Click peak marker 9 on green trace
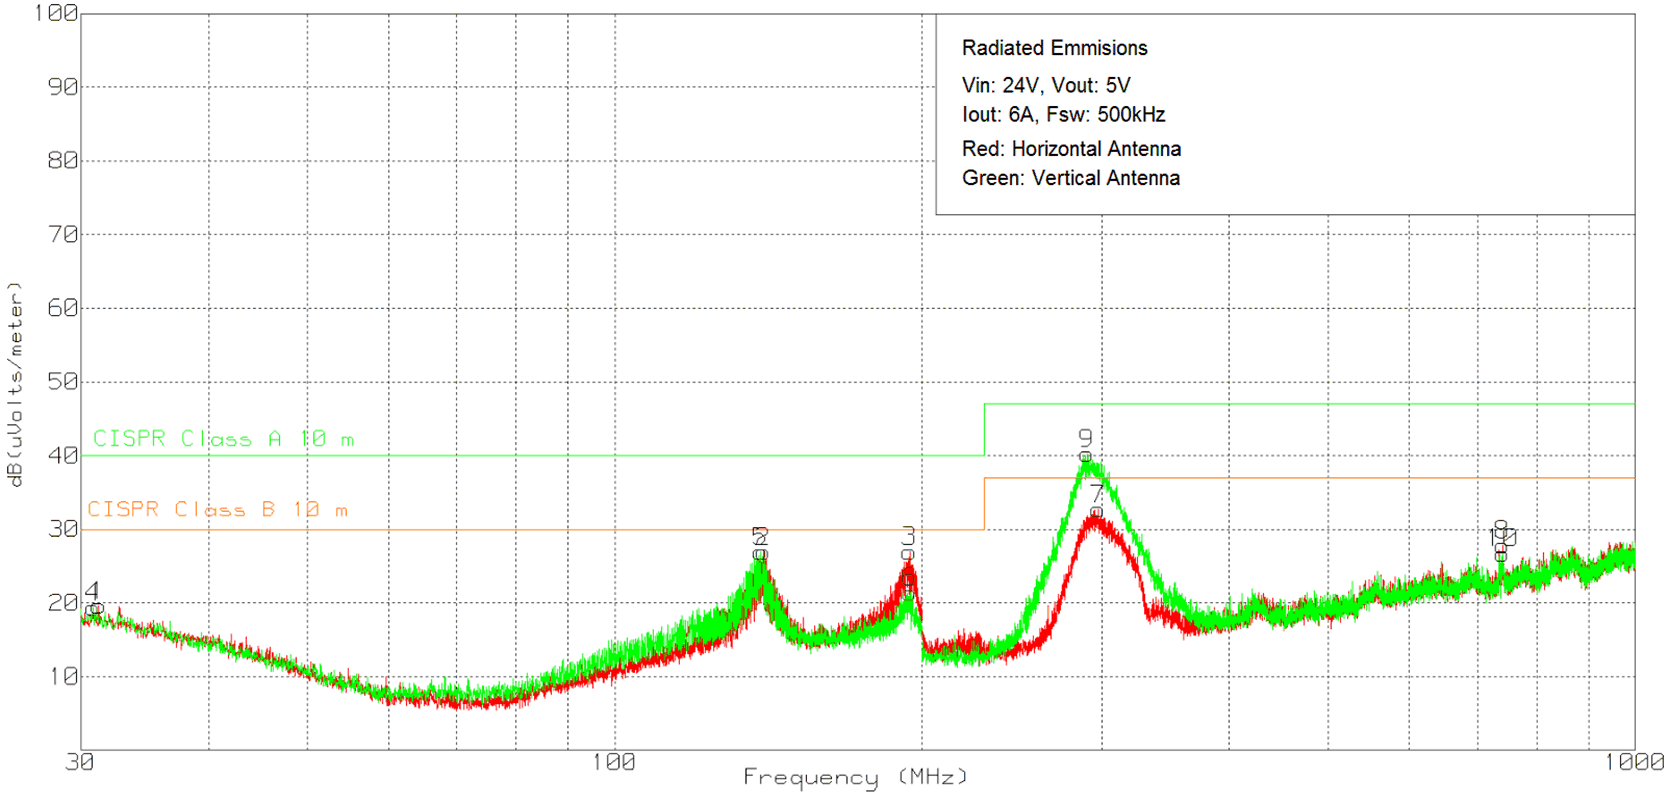 coord(1085,438)
